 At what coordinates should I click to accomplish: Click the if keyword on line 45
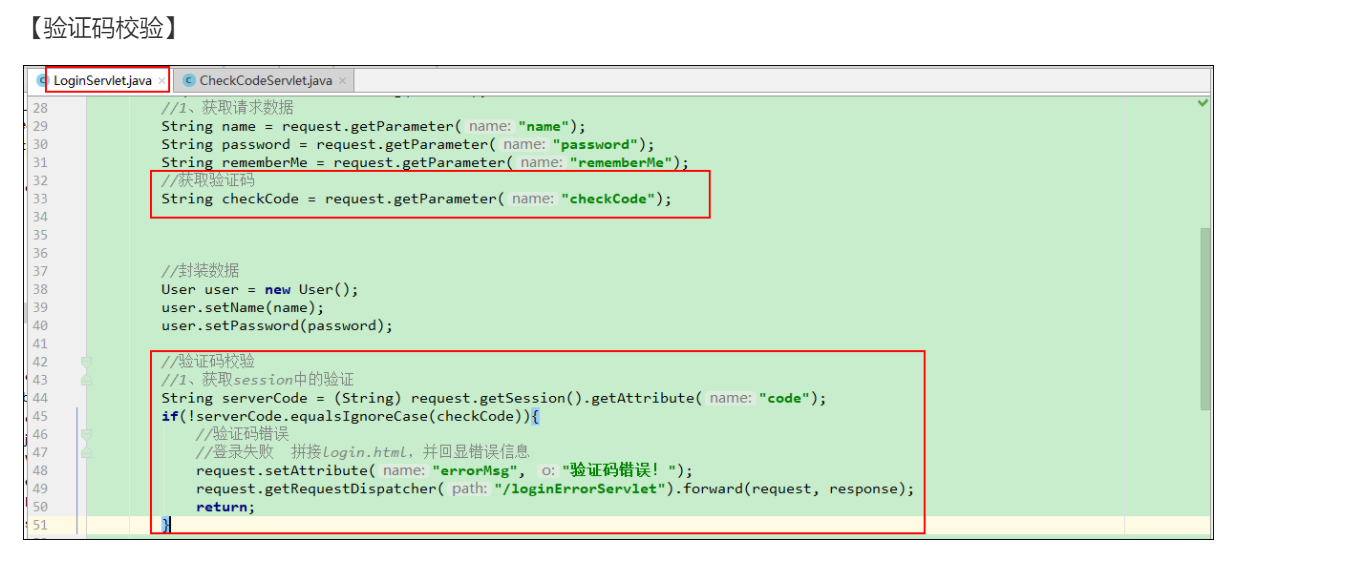pos(170,416)
